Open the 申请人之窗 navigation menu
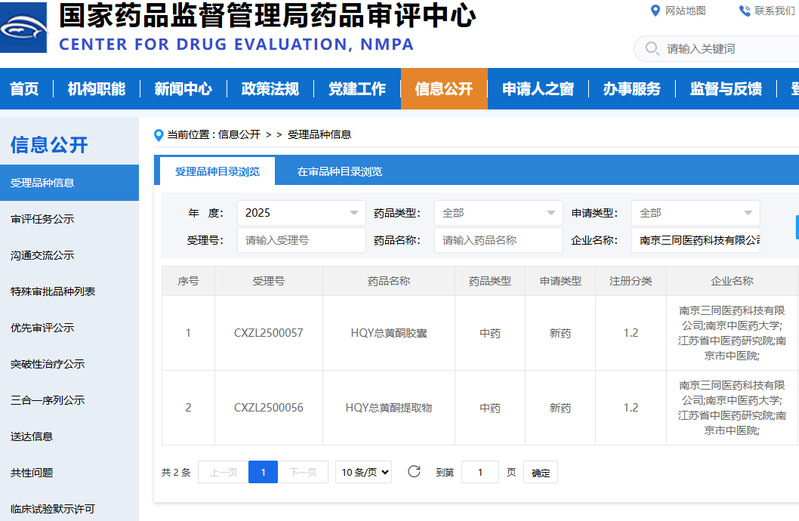This screenshot has width=799, height=521. click(538, 89)
